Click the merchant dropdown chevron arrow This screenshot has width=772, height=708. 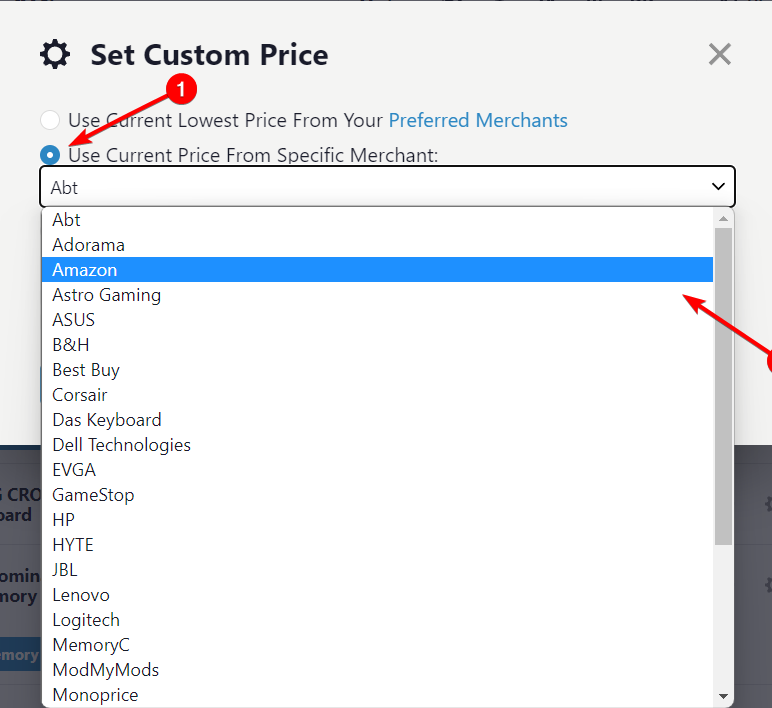(718, 187)
